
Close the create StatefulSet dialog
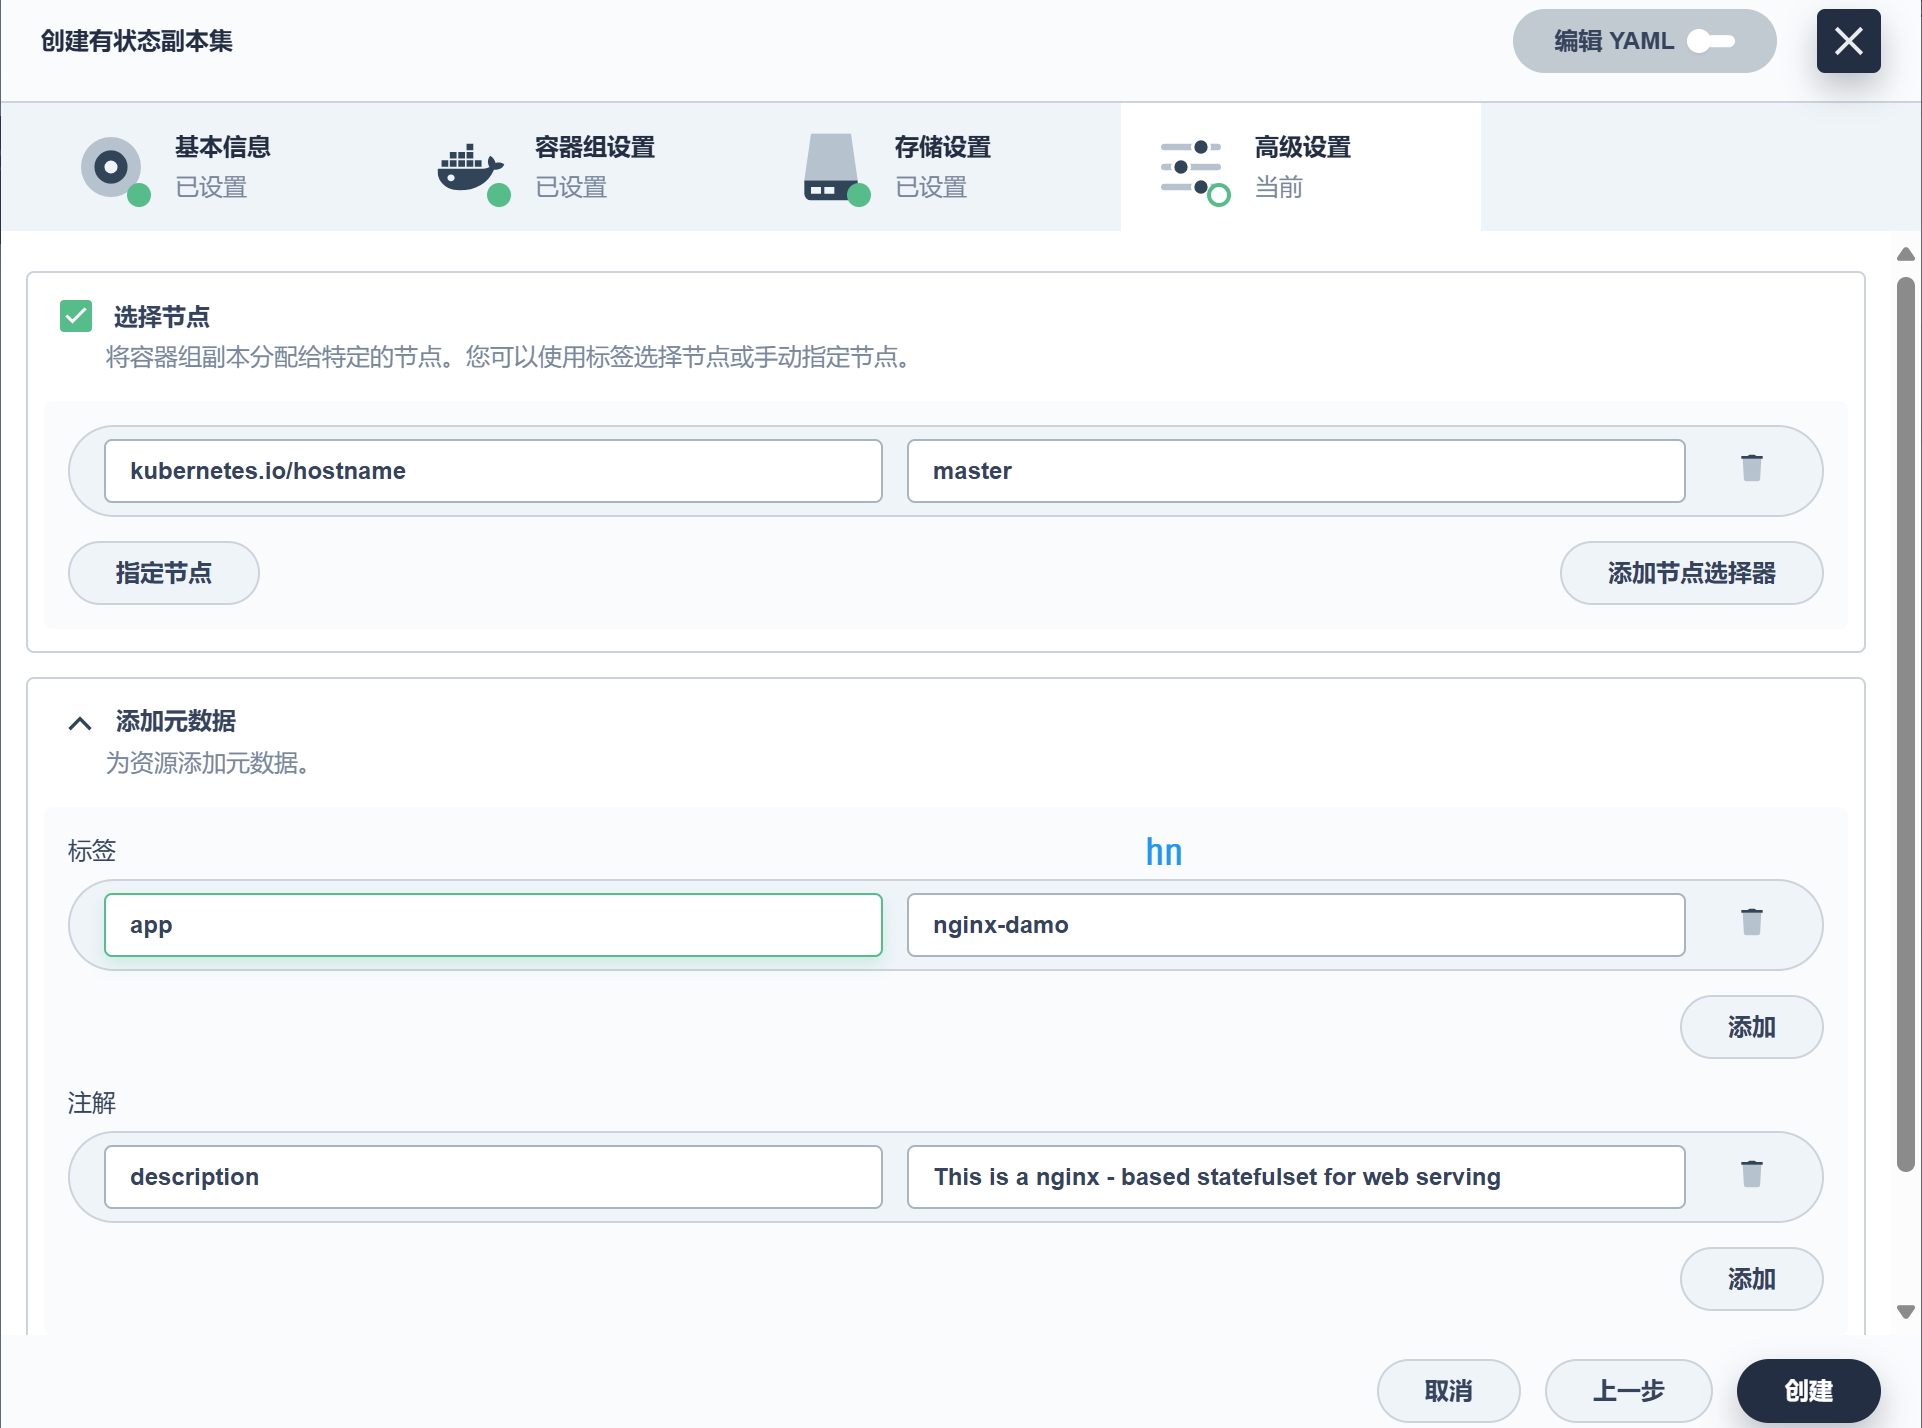[1848, 41]
